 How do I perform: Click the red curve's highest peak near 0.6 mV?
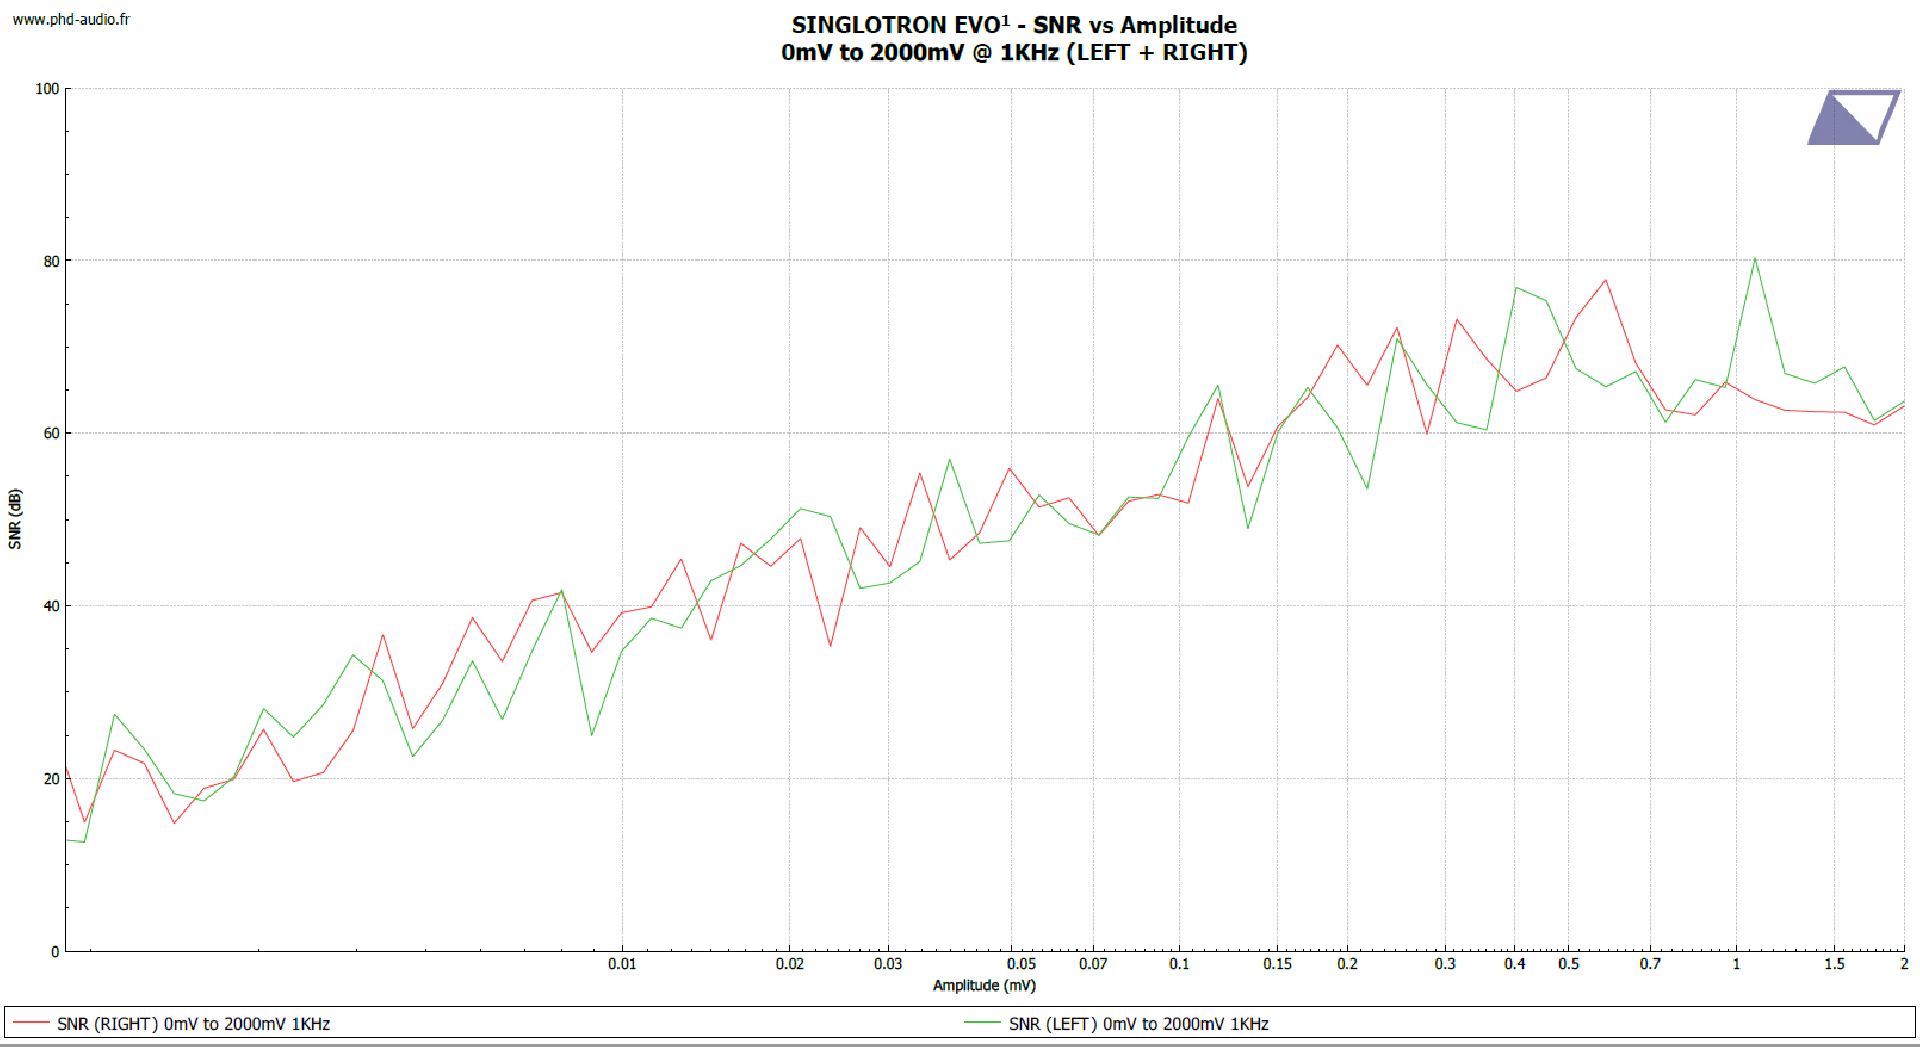click(x=1606, y=281)
